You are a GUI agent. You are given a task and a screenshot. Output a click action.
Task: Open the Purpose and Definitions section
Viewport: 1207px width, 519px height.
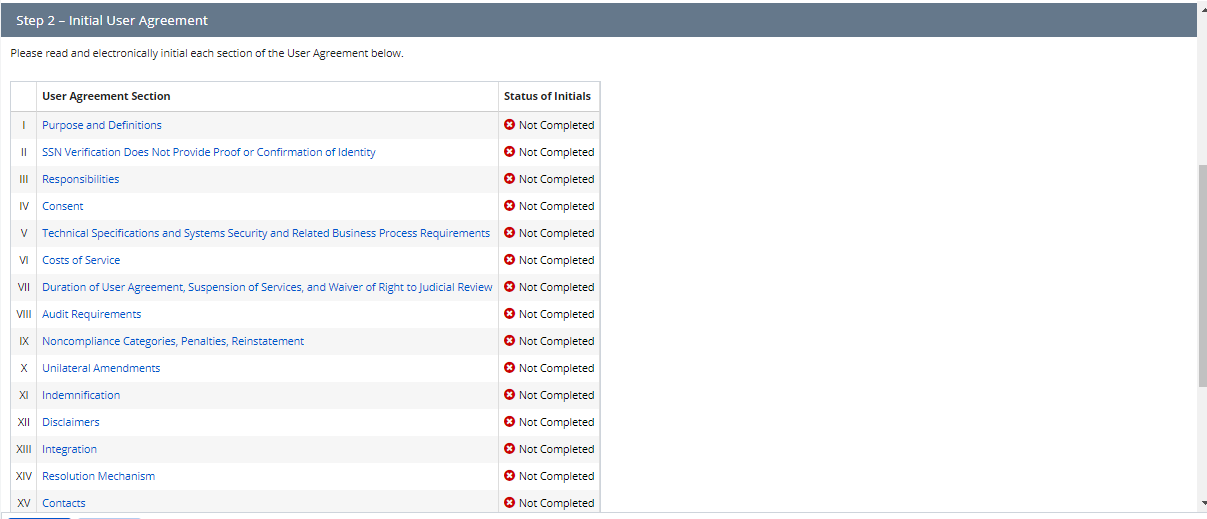pyautogui.click(x=101, y=125)
